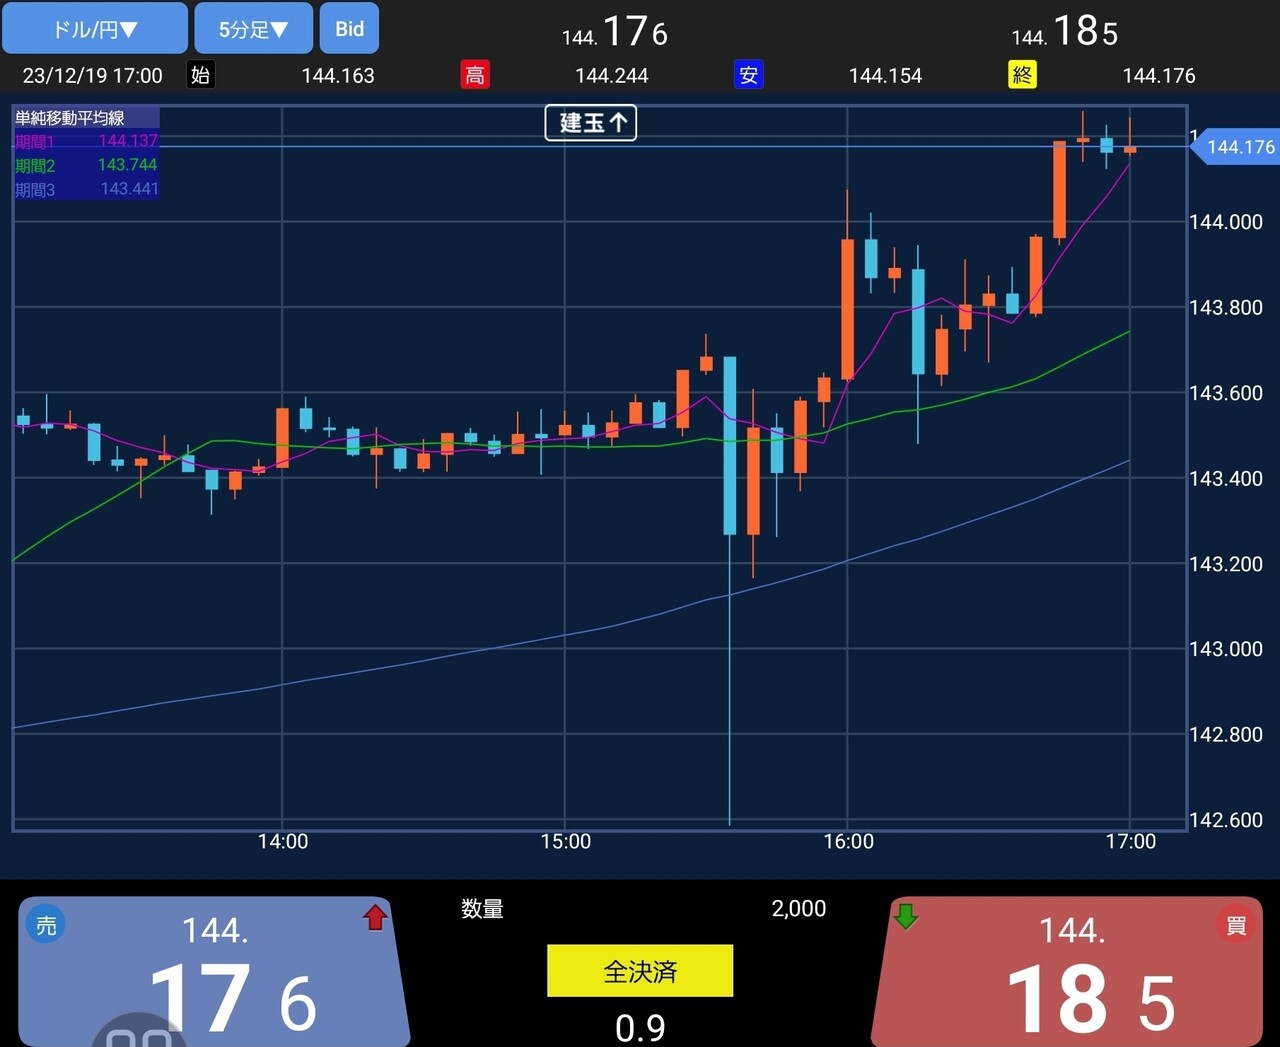Click the 144.176 current price marker
The width and height of the screenshot is (1280, 1047).
coord(1238,147)
